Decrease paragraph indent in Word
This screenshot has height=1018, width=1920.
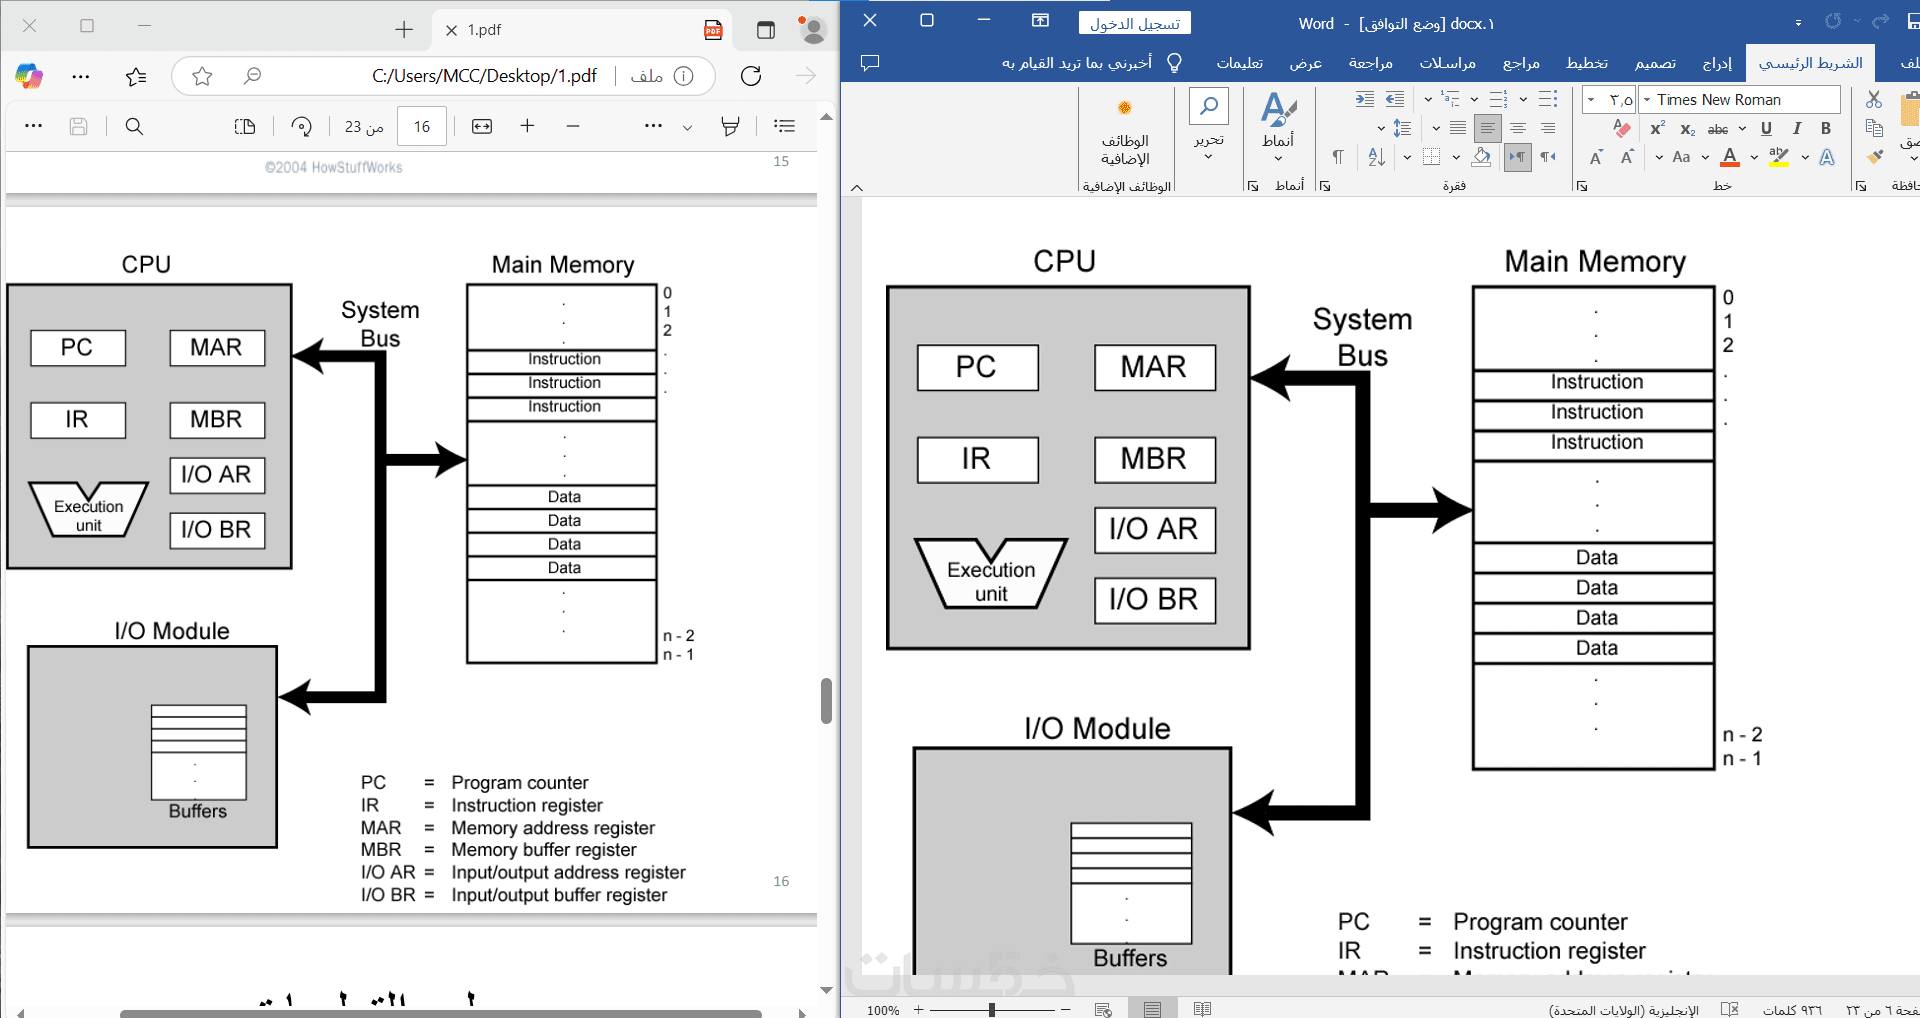1395,99
